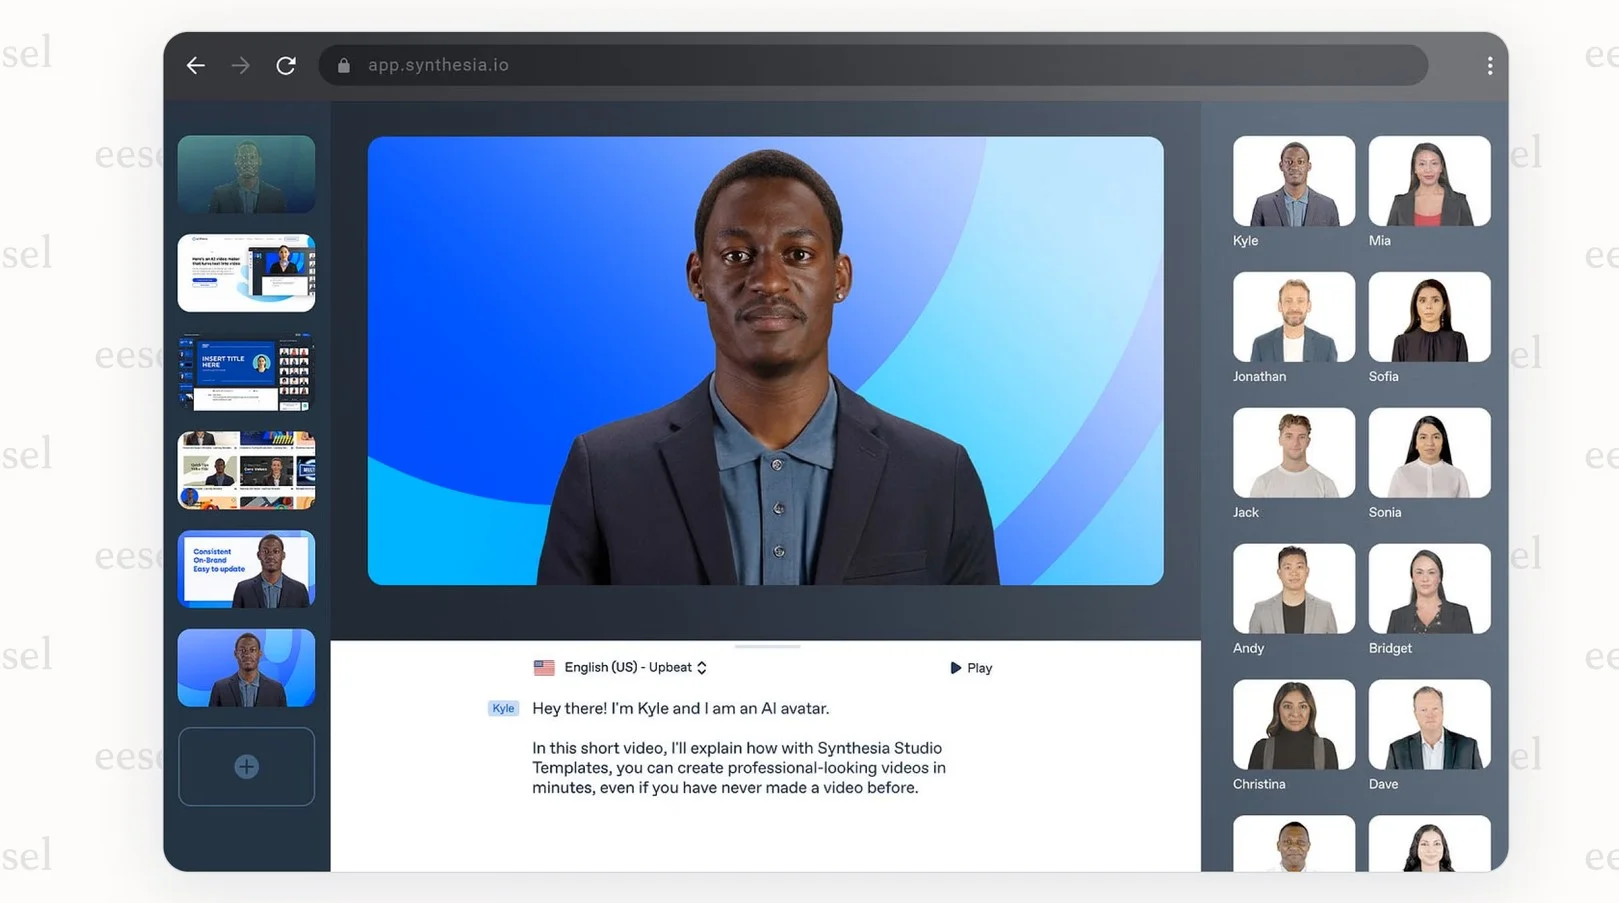Select the 'Consistent On-Brand' scene thumbnail
The width and height of the screenshot is (1619, 903).
click(x=246, y=569)
